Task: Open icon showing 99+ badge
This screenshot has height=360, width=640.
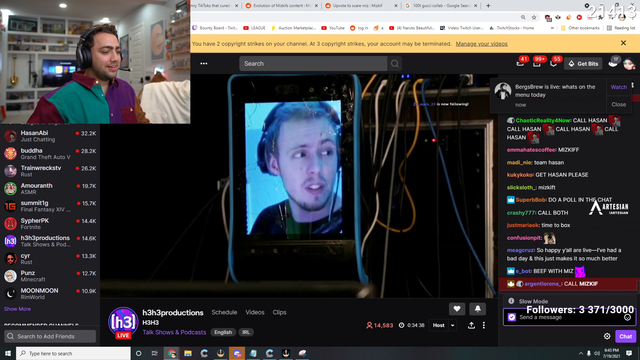Action: (537, 63)
